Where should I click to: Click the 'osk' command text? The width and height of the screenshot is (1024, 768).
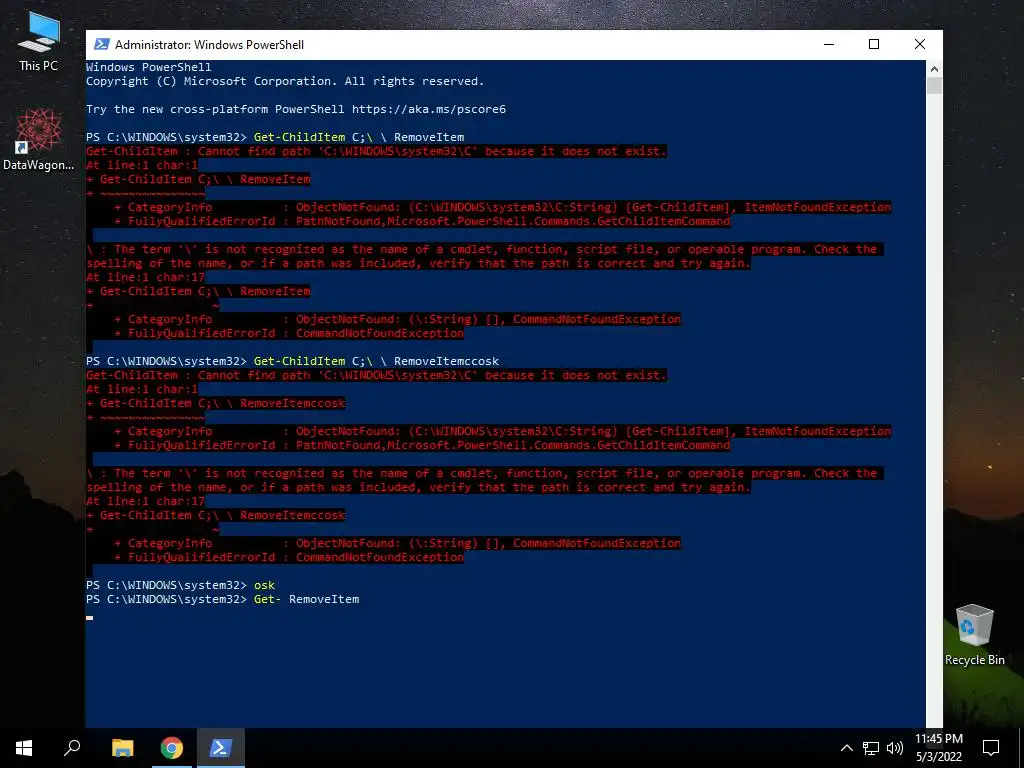[264, 585]
